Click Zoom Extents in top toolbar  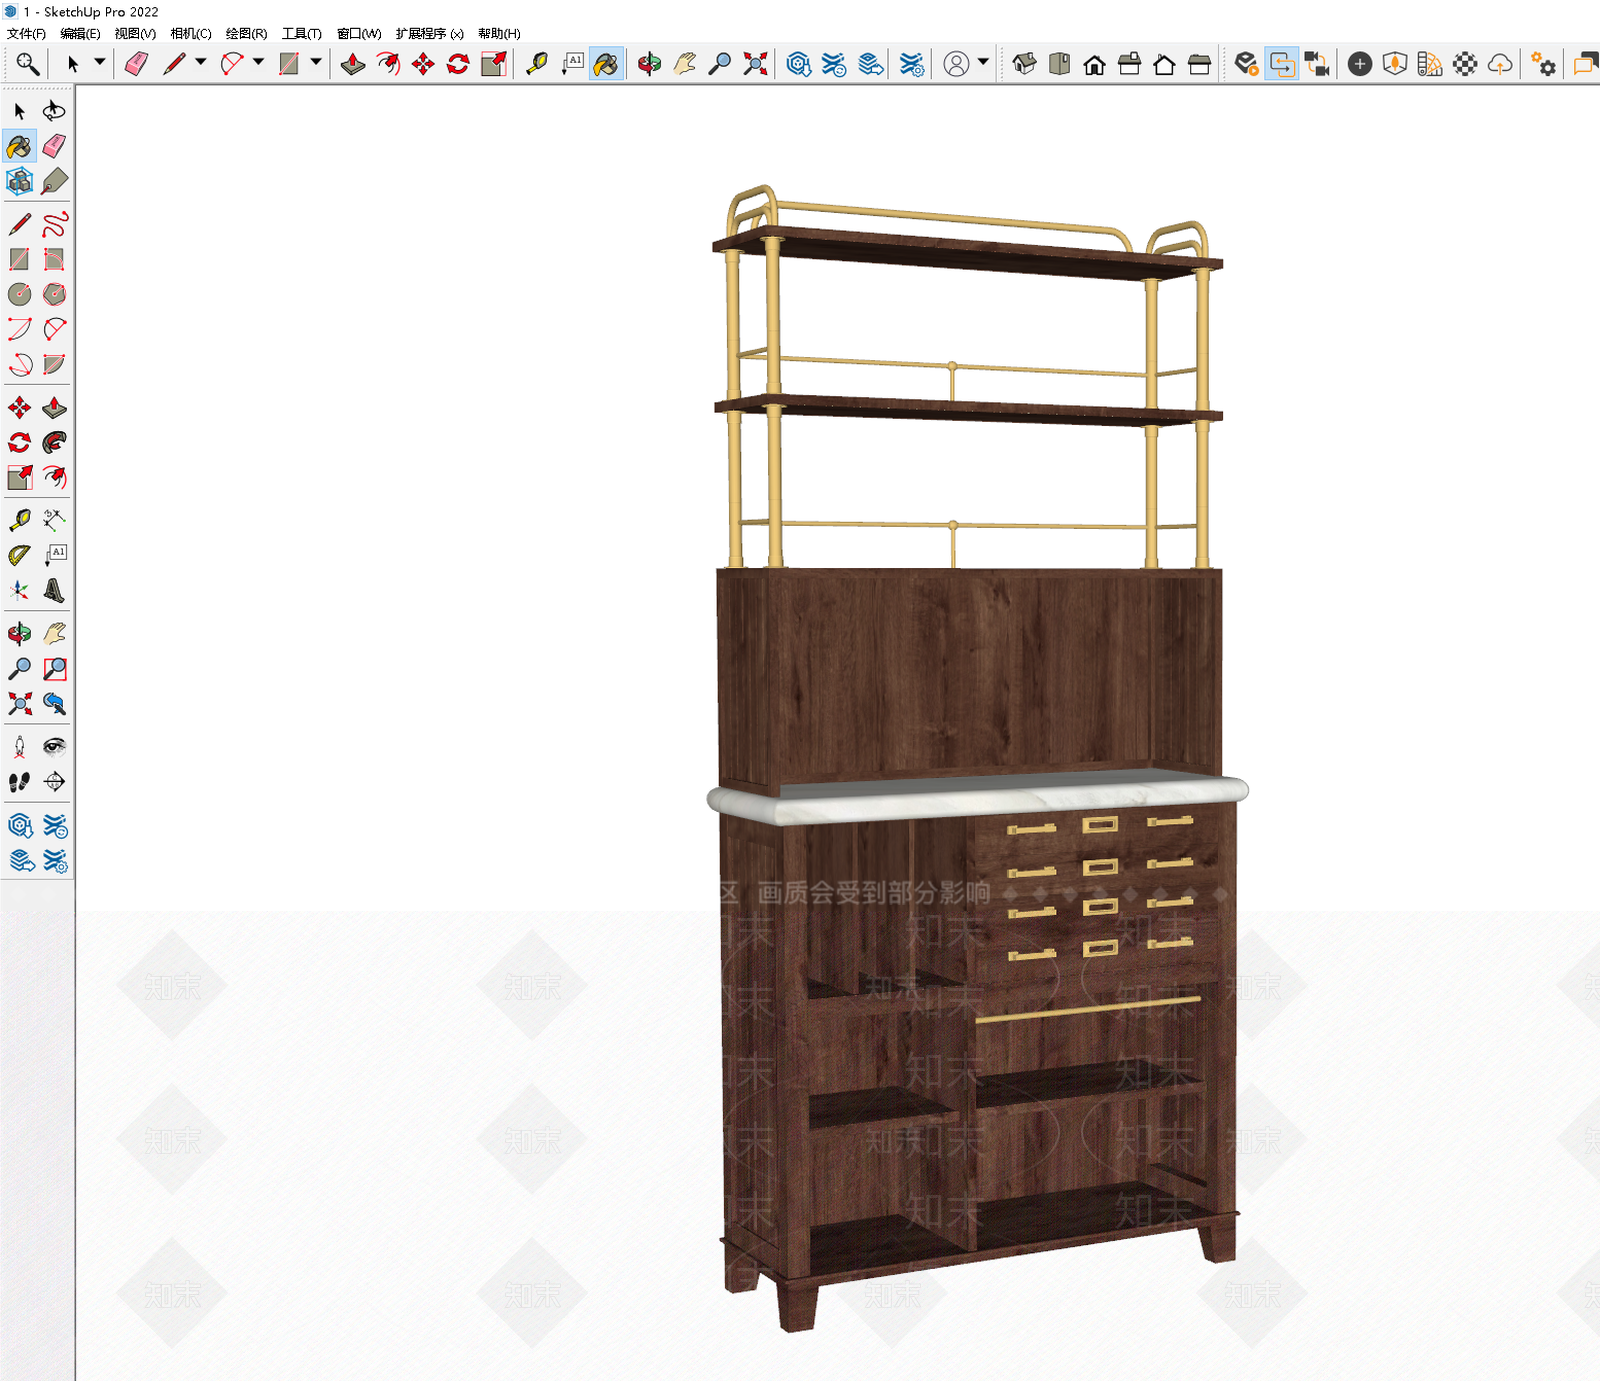756,64
